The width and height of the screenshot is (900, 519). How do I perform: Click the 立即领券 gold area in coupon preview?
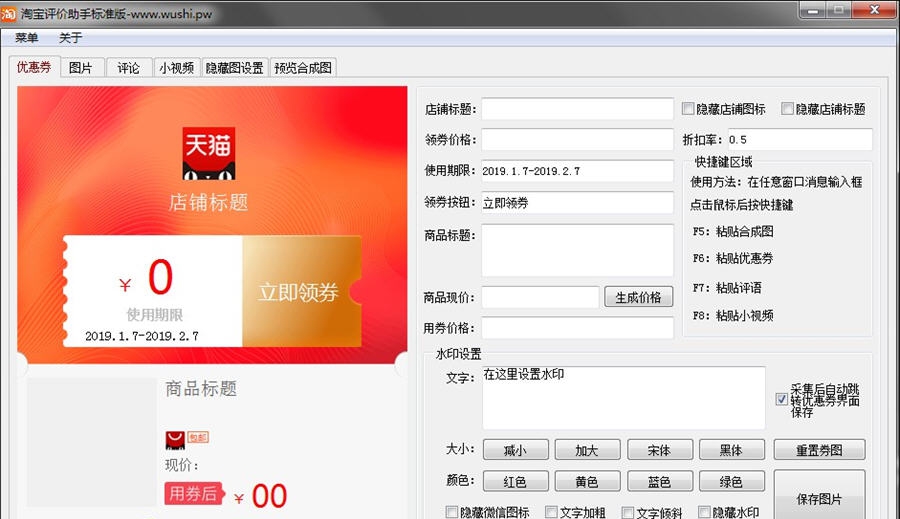tap(301, 291)
